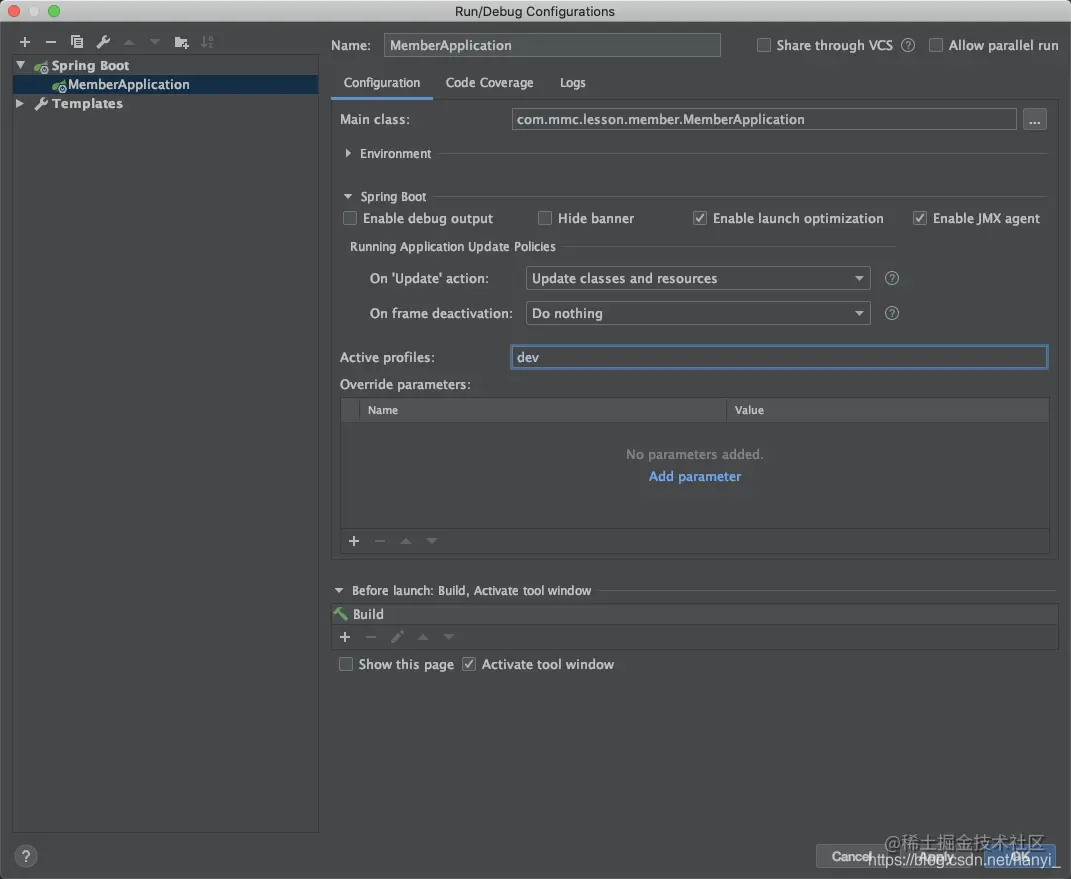Move before launch task down
1071x879 pixels.
[449, 637]
